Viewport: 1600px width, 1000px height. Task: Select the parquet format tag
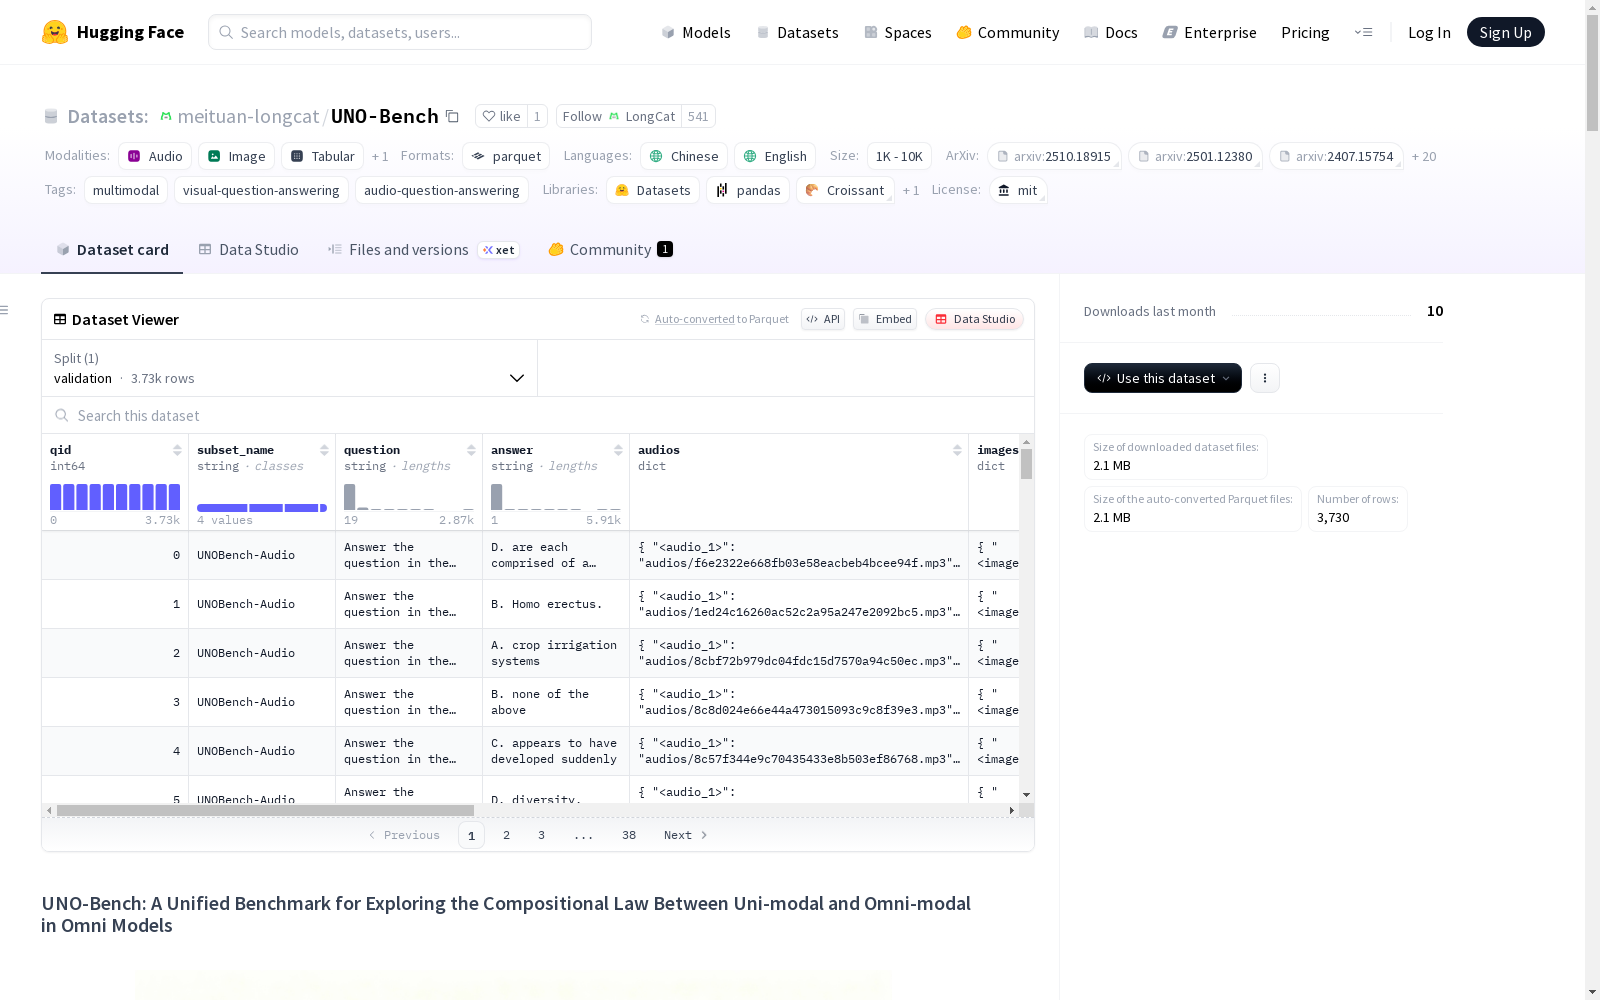tap(506, 156)
